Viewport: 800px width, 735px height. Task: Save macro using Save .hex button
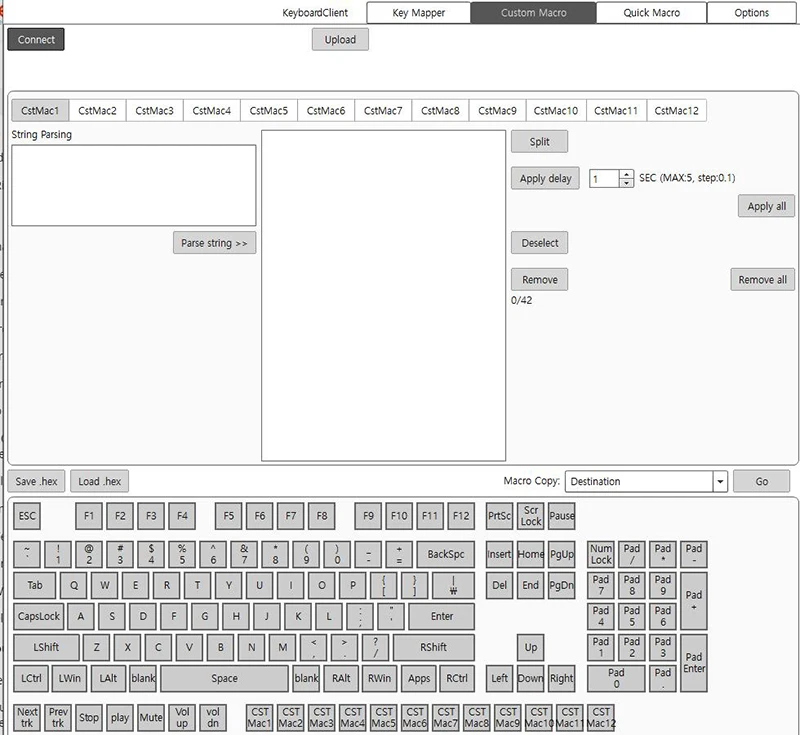click(x=38, y=481)
